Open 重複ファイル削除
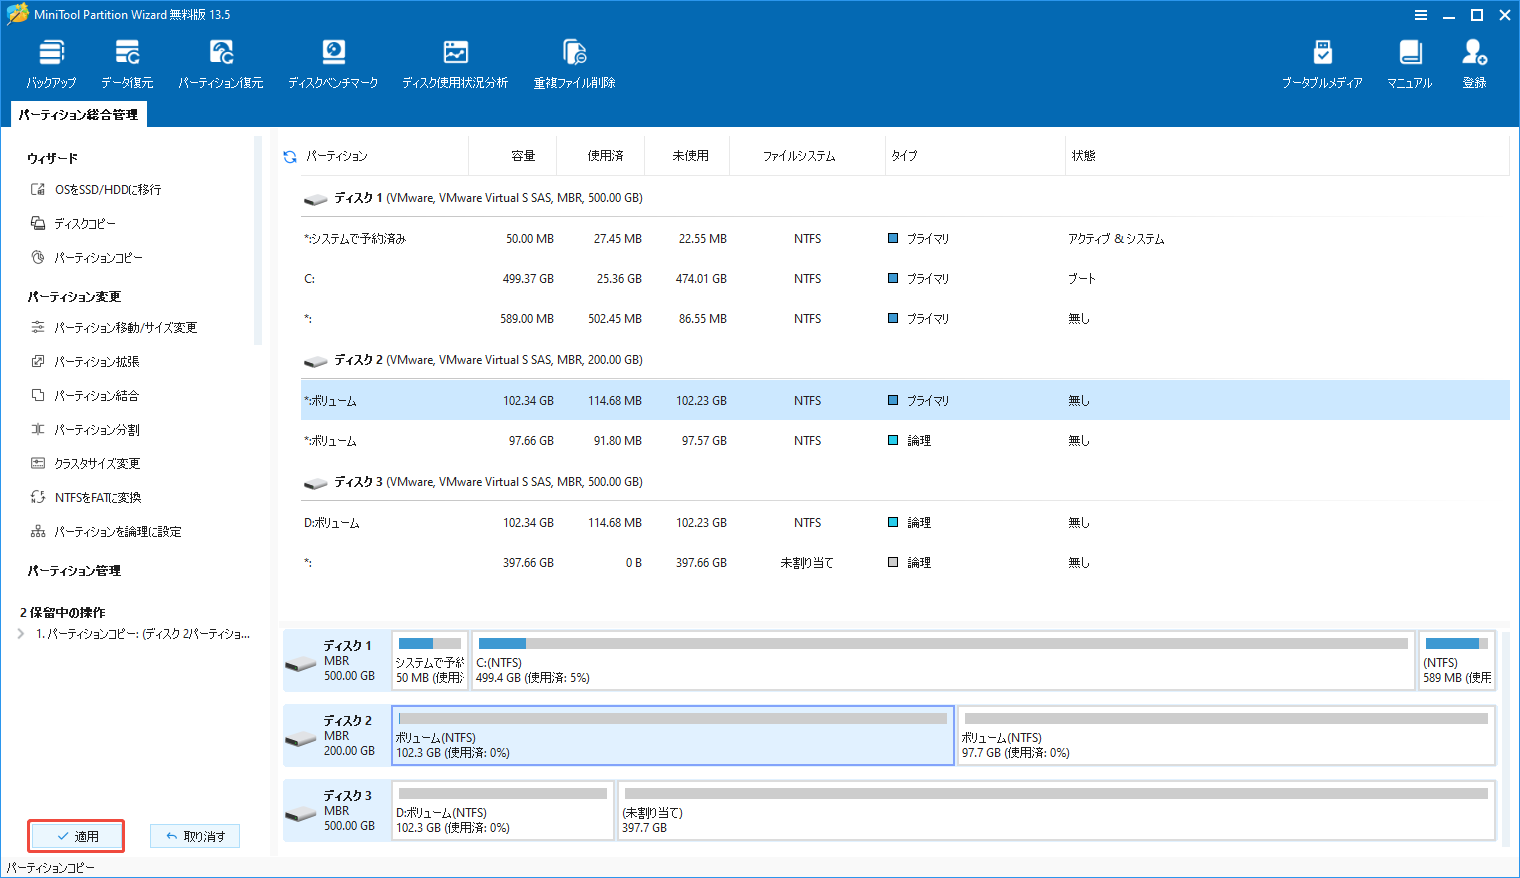Screen dimensions: 1520x878 point(572,60)
